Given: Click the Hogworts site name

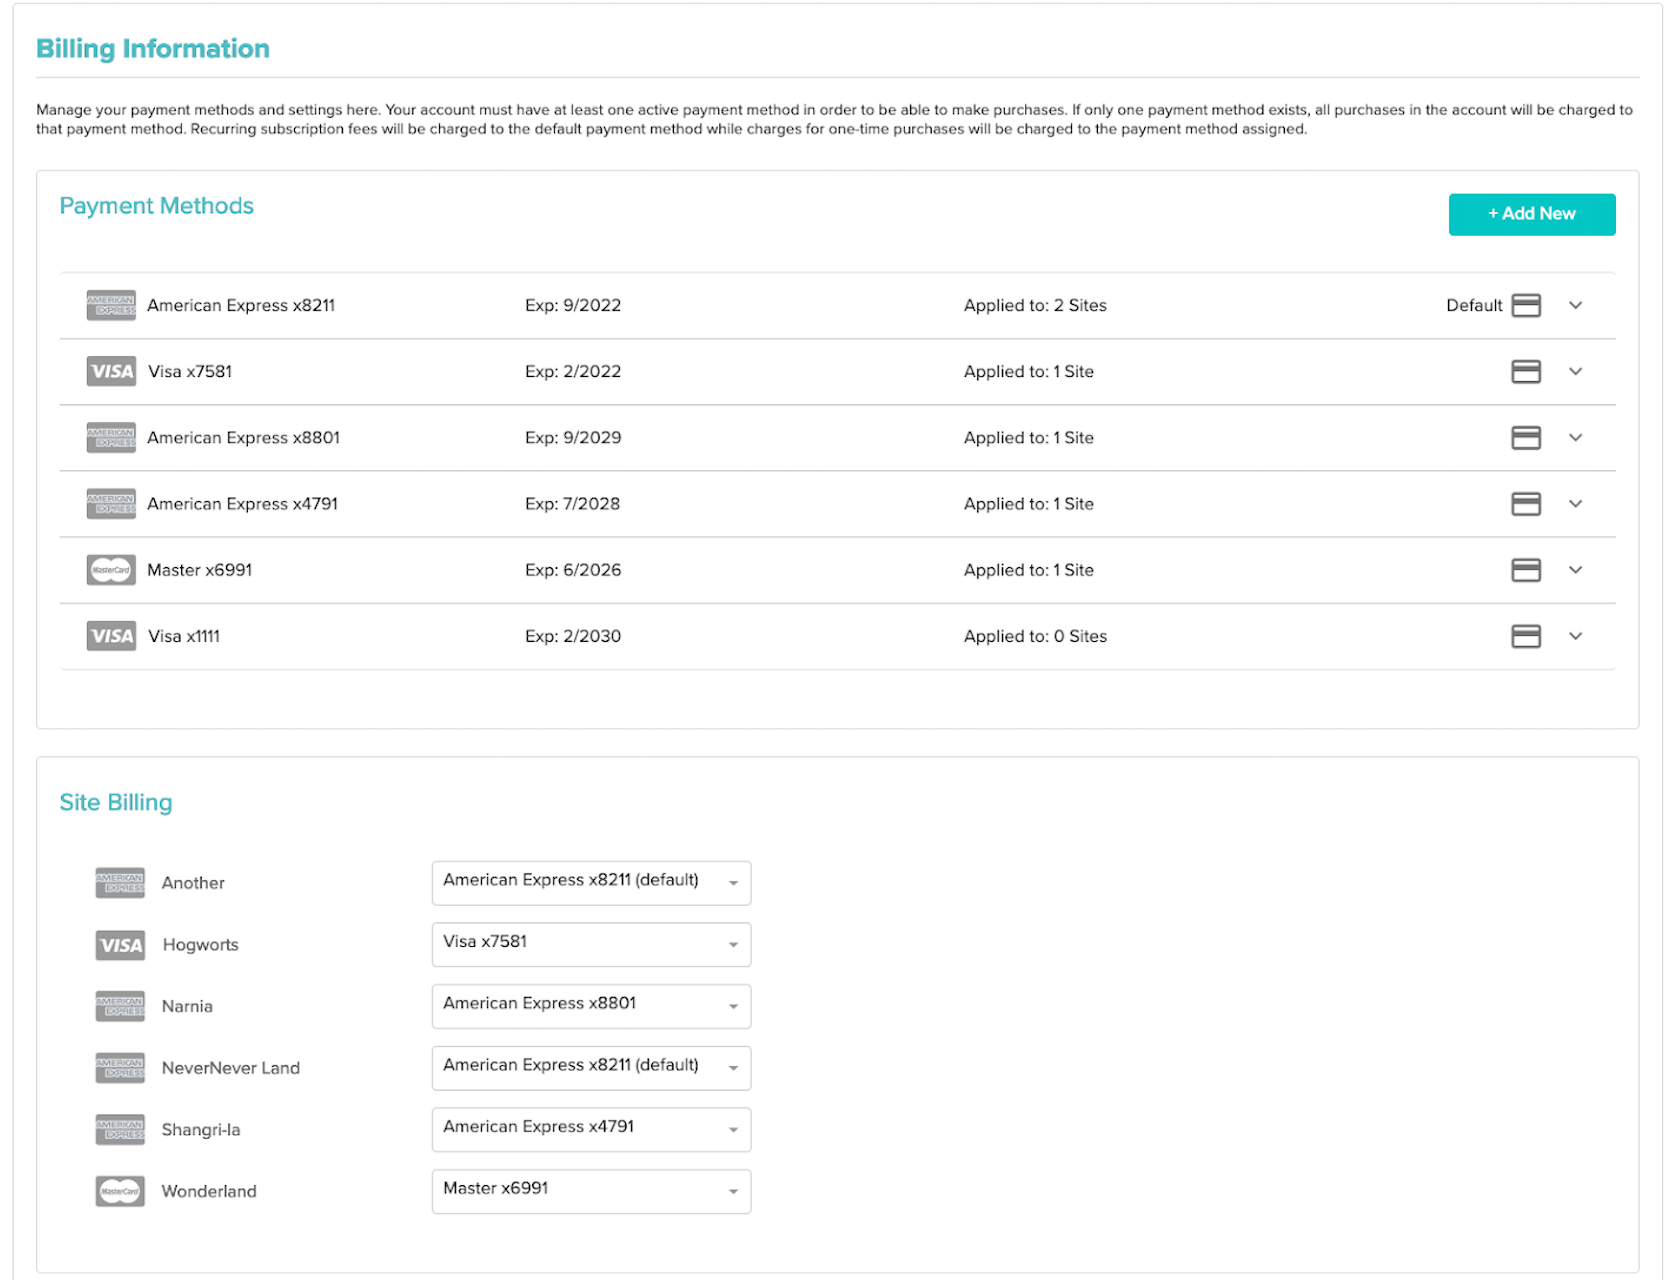Looking at the screenshot, I should coord(201,945).
